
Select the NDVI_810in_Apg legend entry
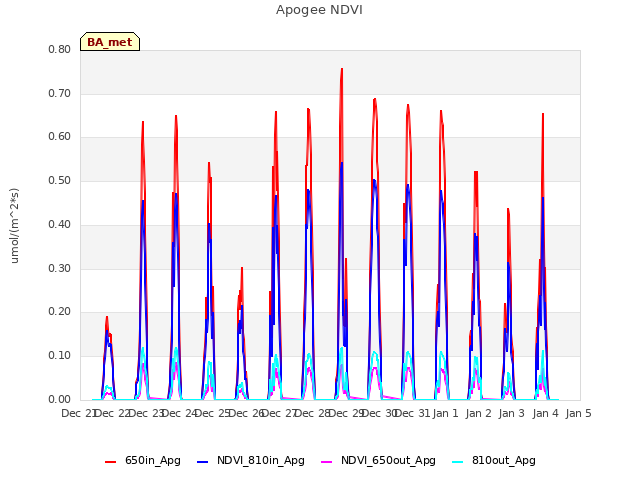(x=251, y=460)
